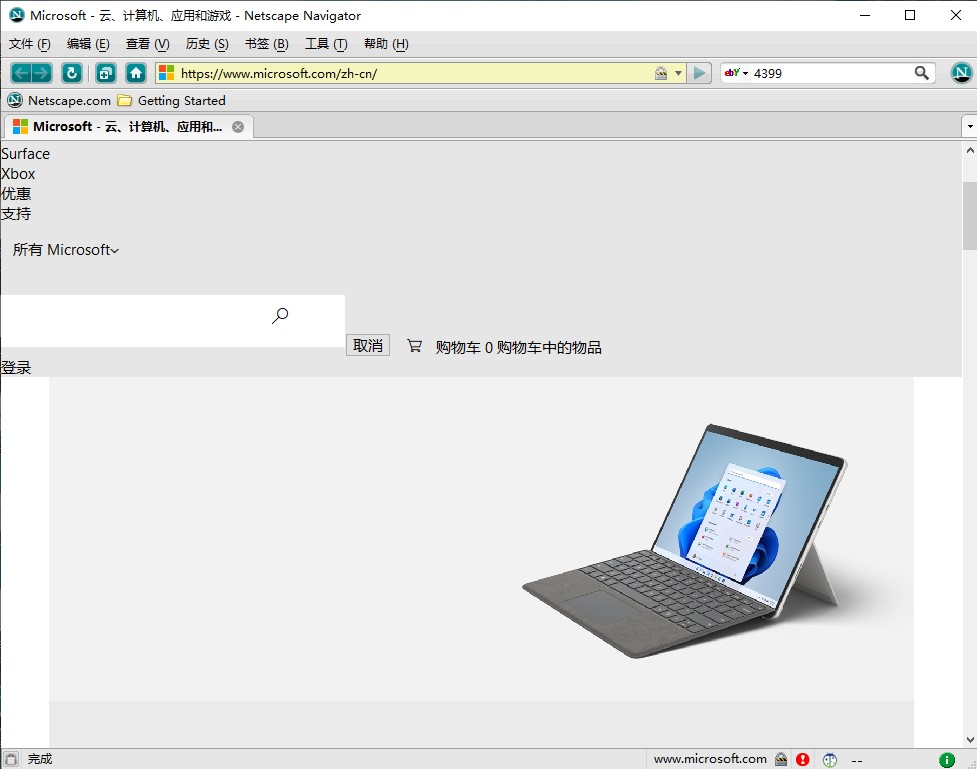
Task: Close the Microsoft tab
Action: tap(238, 127)
